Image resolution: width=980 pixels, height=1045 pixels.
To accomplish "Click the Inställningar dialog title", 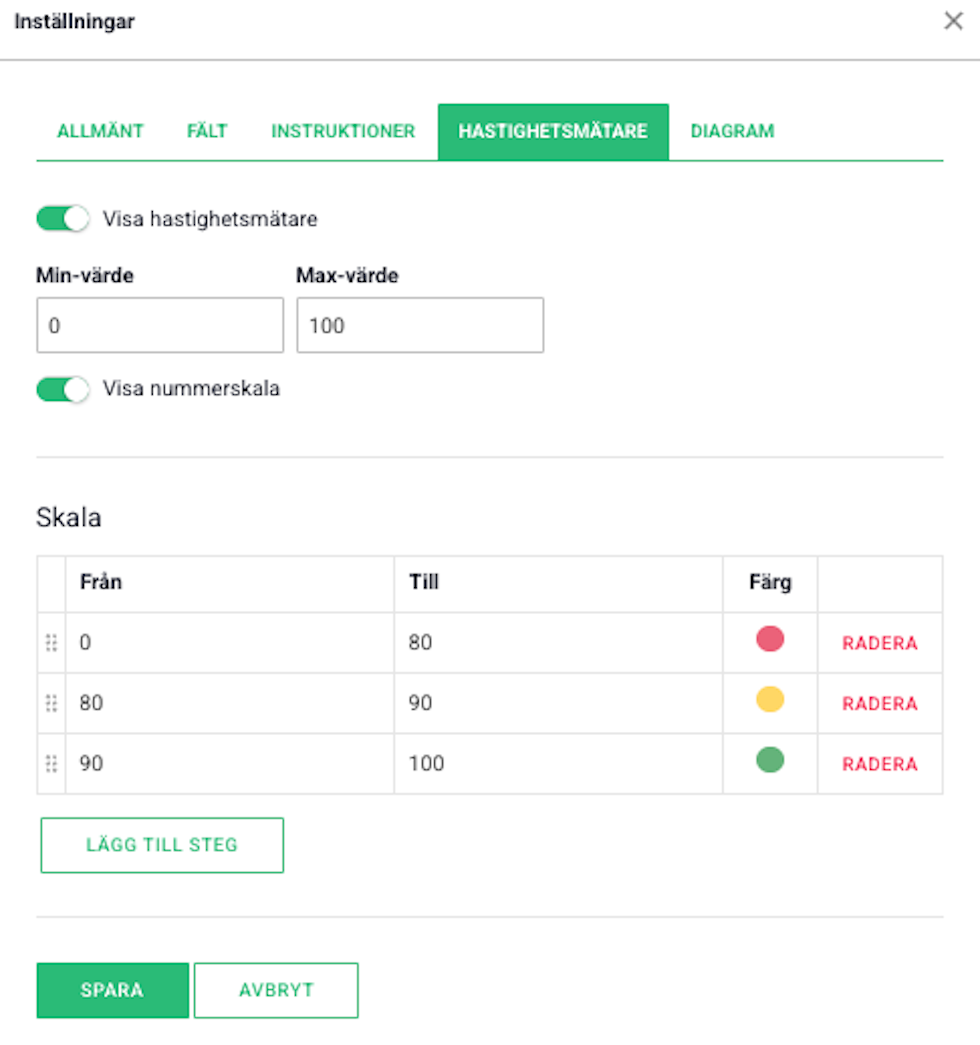I will point(75,21).
